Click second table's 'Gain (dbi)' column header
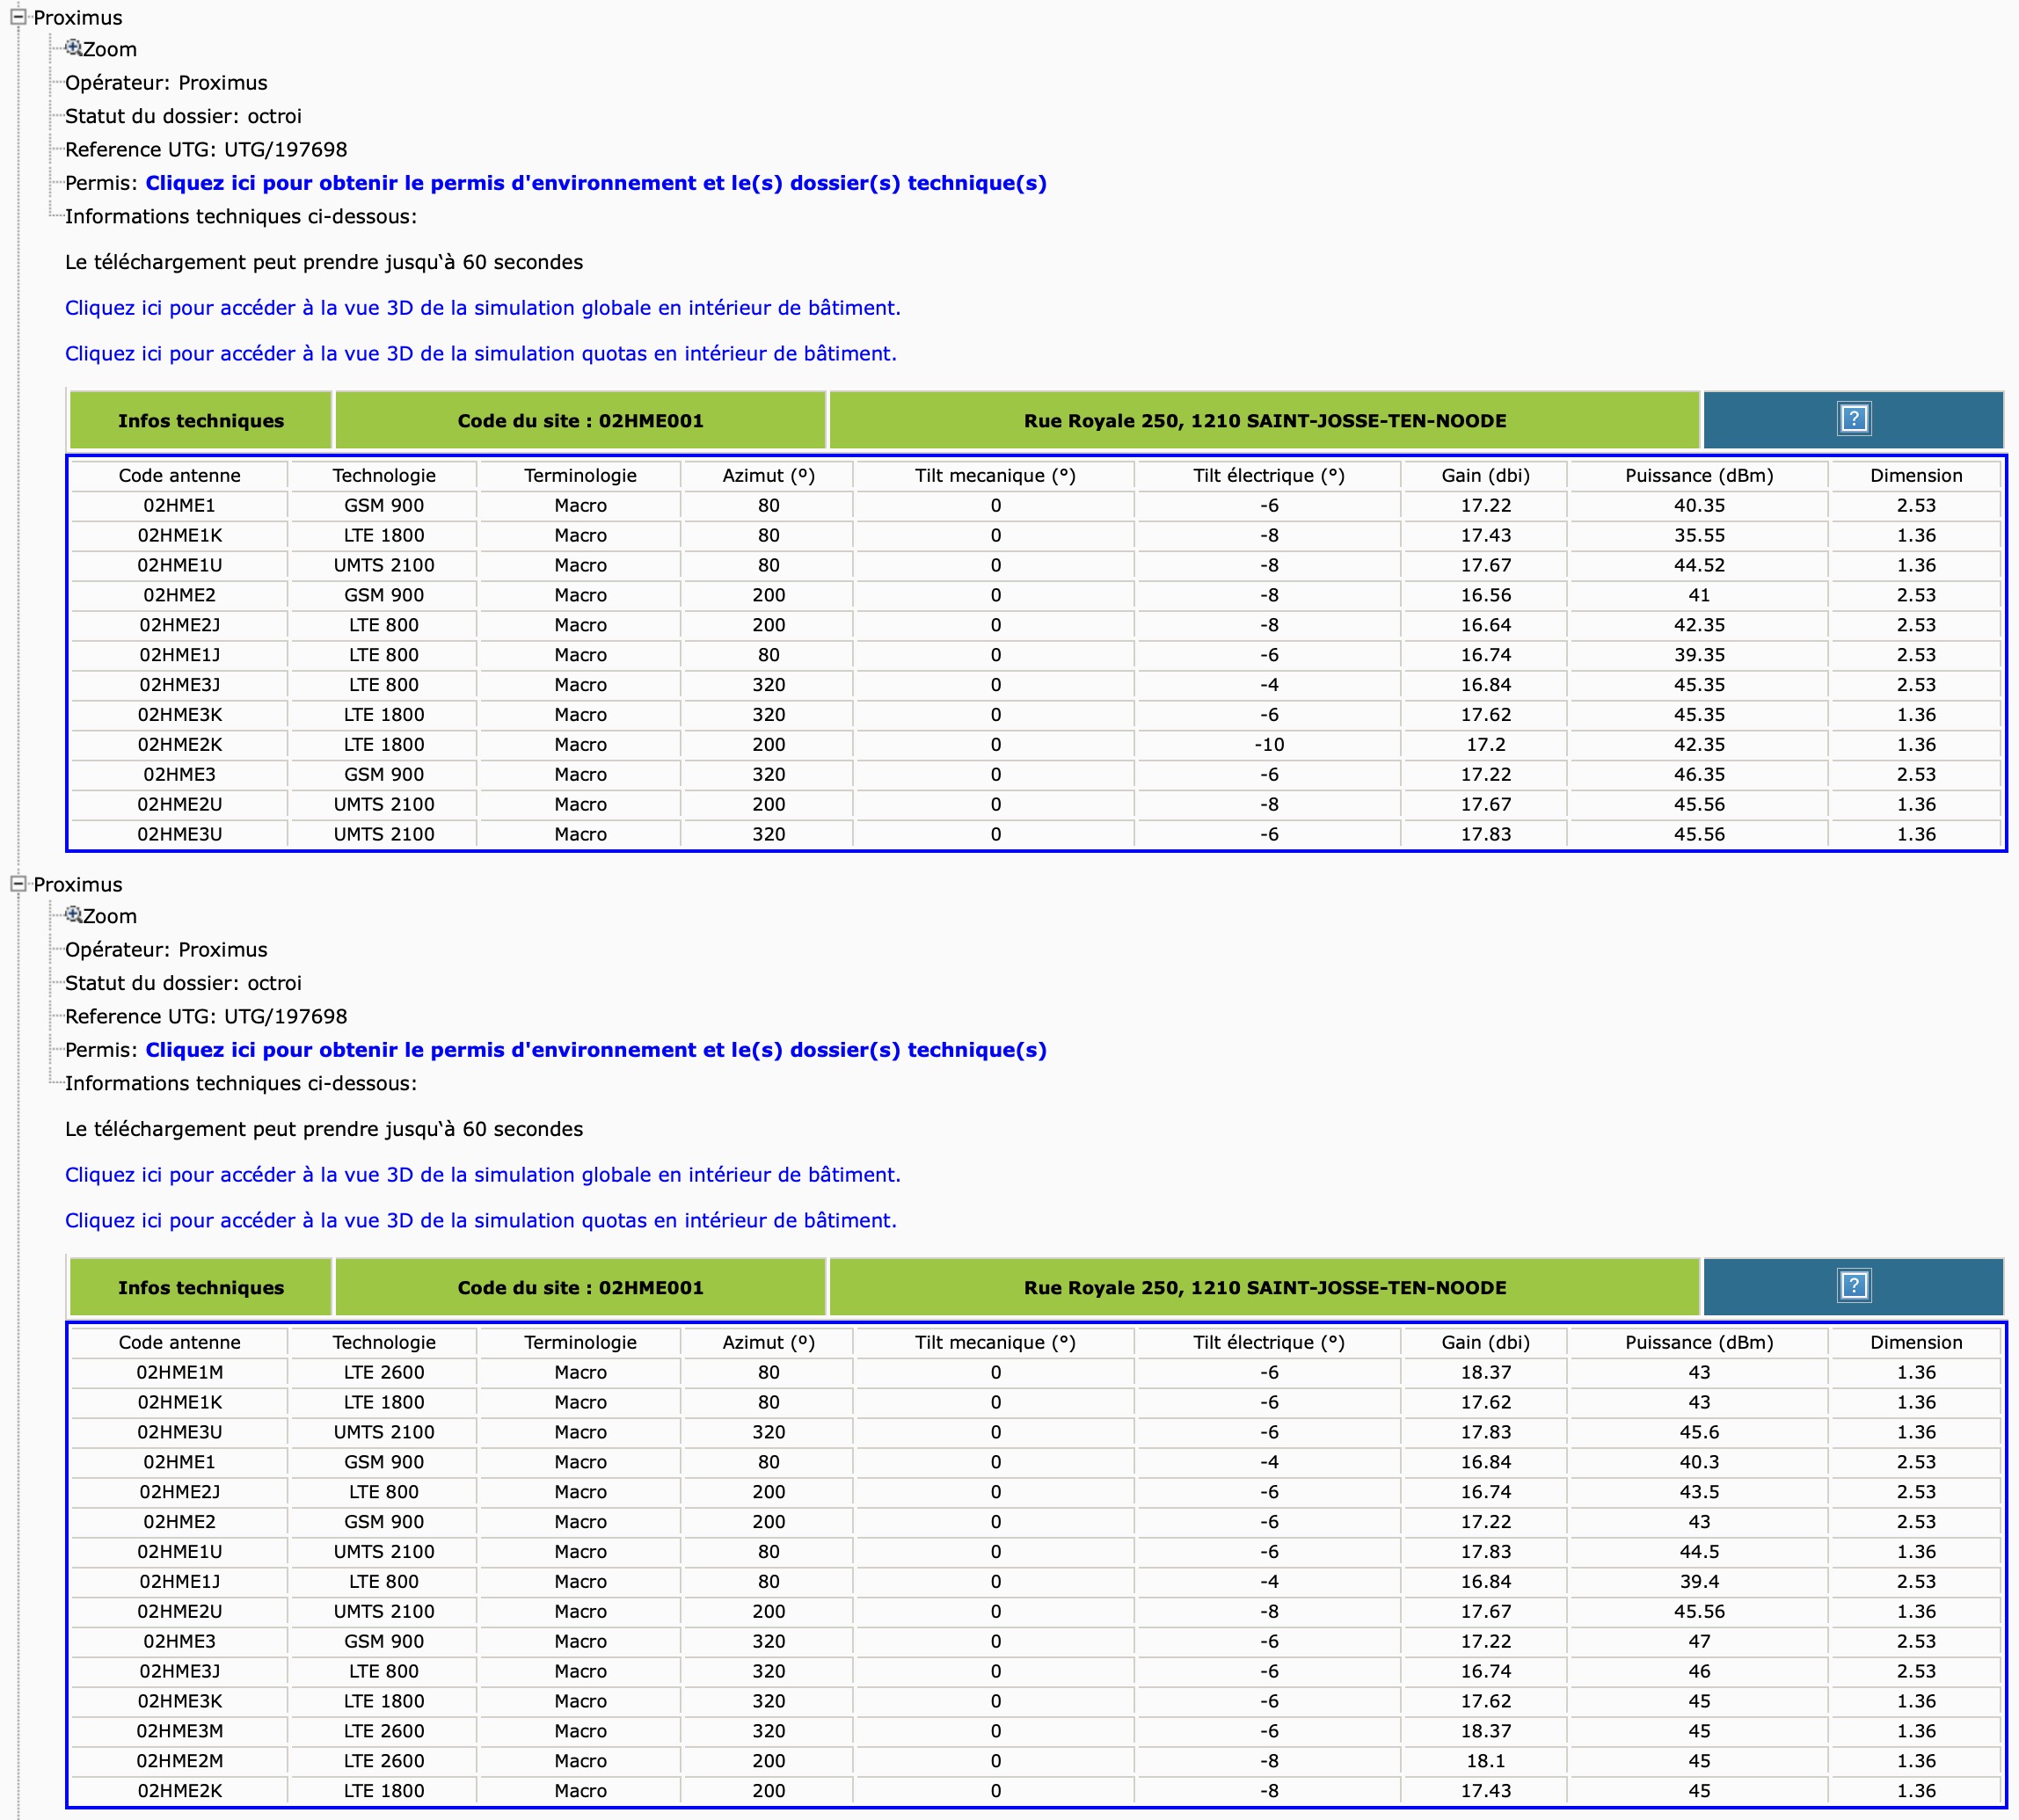This screenshot has height=1820, width=2019. (1485, 1343)
